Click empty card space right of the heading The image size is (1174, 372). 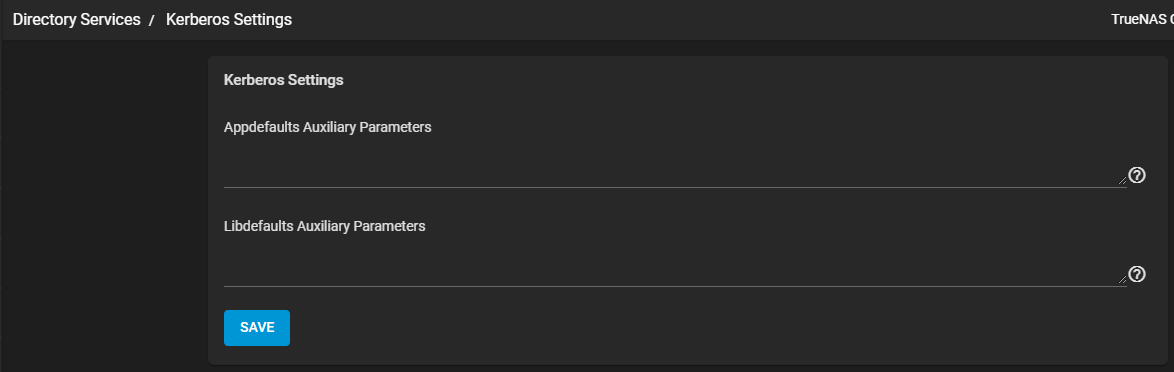click(749, 80)
